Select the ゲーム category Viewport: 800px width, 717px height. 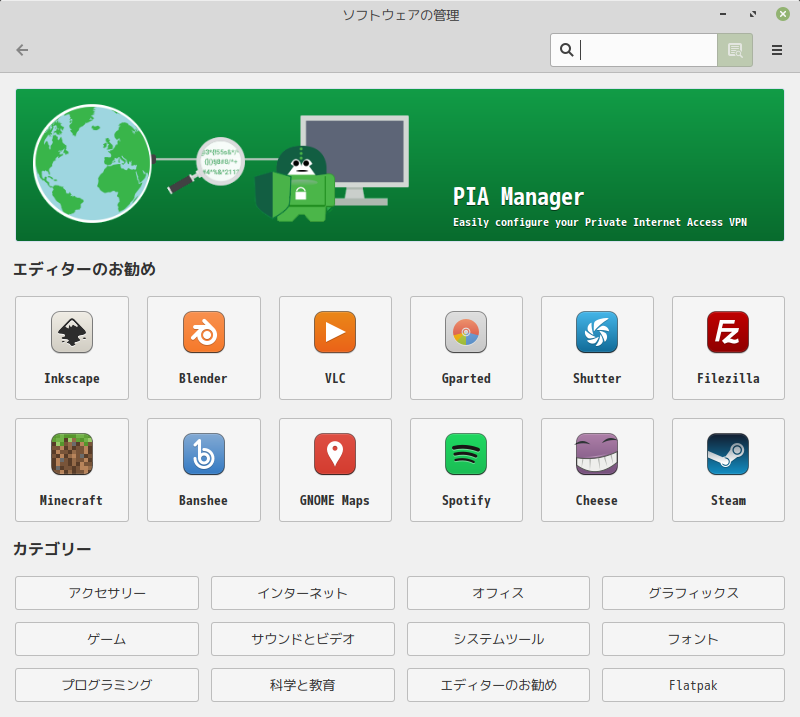pyautogui.click(x=107, y=639)
